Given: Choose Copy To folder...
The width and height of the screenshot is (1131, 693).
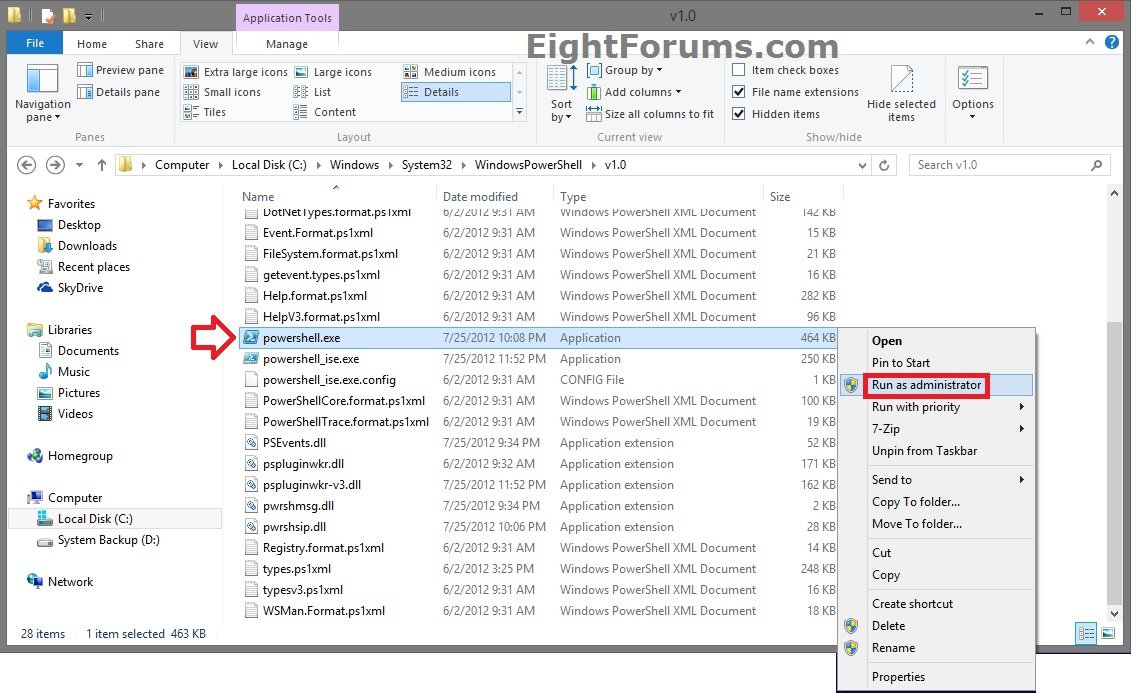Looking at the screenshot, I should (x=936, y=502).
